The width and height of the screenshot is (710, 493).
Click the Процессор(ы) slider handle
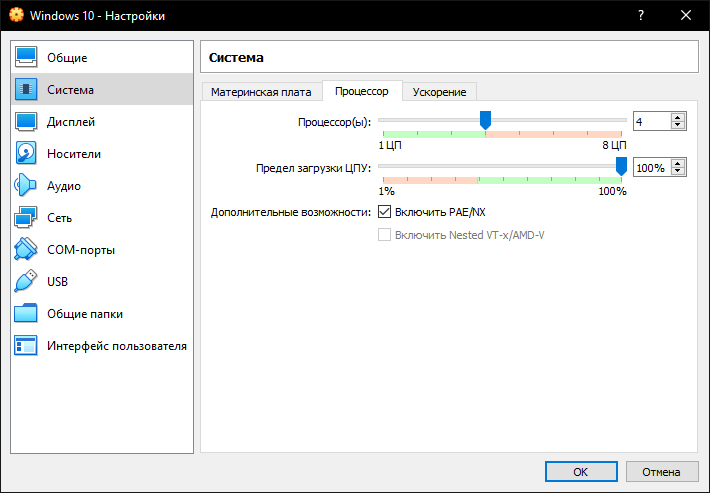[485, 120]
